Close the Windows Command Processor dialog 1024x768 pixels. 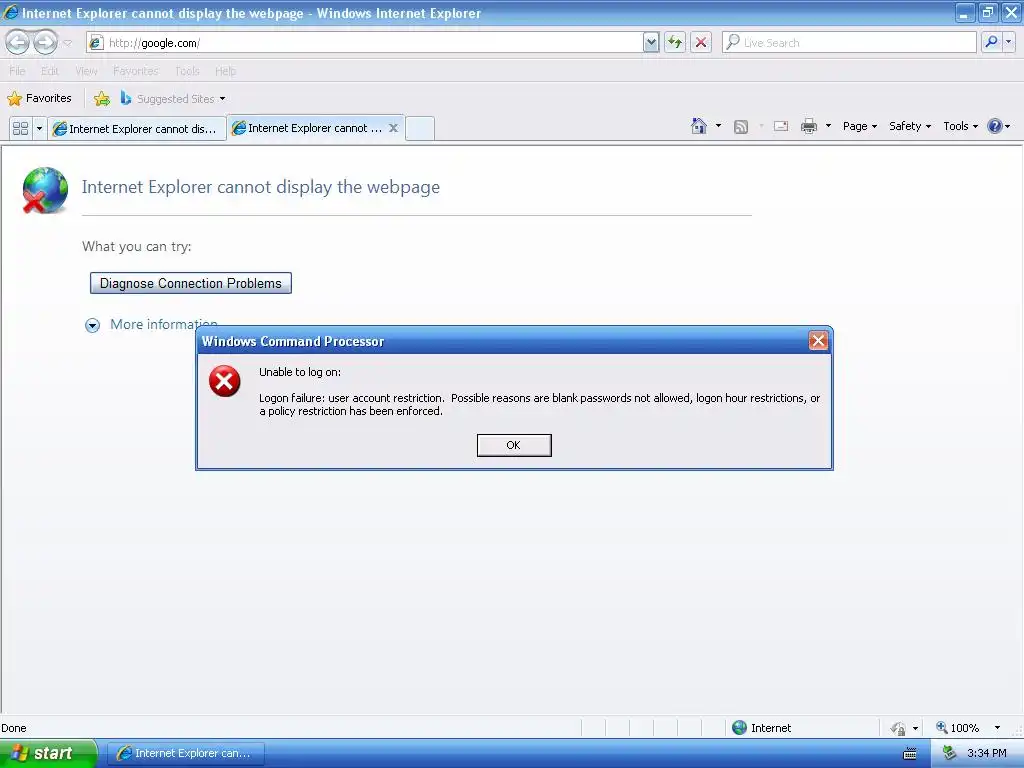coord(818,340)
